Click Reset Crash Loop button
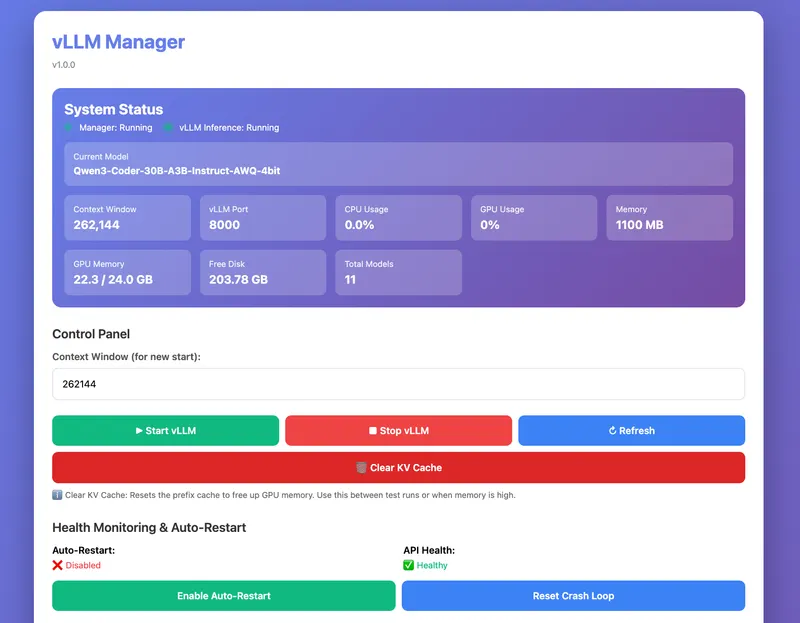The height and width of the screenshot is (623, 800). [x=573, y=595]
